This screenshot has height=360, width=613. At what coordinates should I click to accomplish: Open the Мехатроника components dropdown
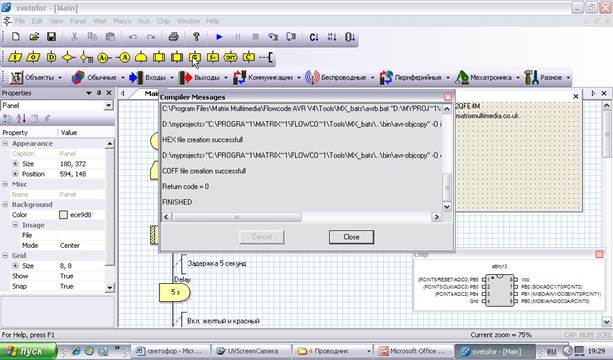(518, 78)
